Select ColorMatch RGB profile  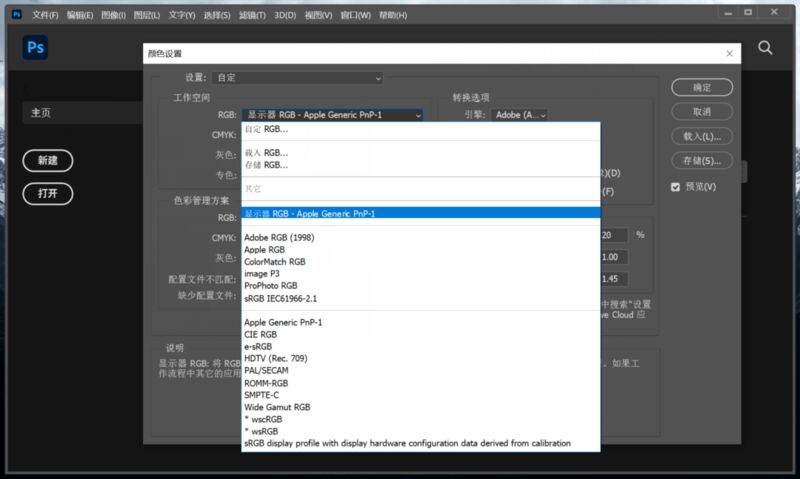[x=421, y=262]
